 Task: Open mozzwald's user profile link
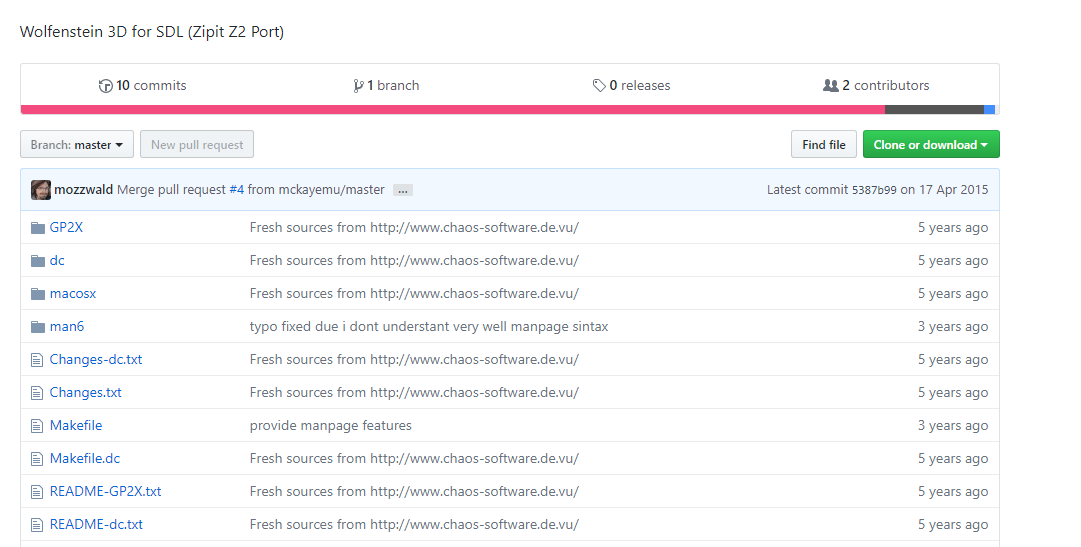pyautogui.click(x=83, y=190)
